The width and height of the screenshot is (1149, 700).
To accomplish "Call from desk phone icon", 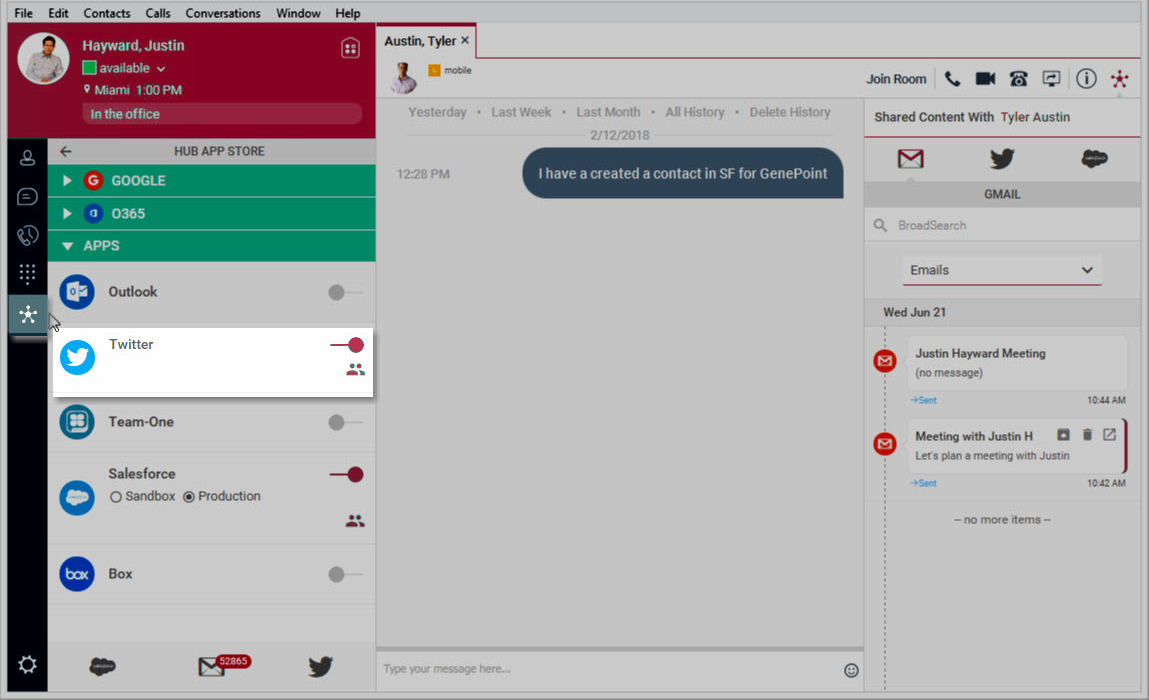I will (x=1019, y=78).
